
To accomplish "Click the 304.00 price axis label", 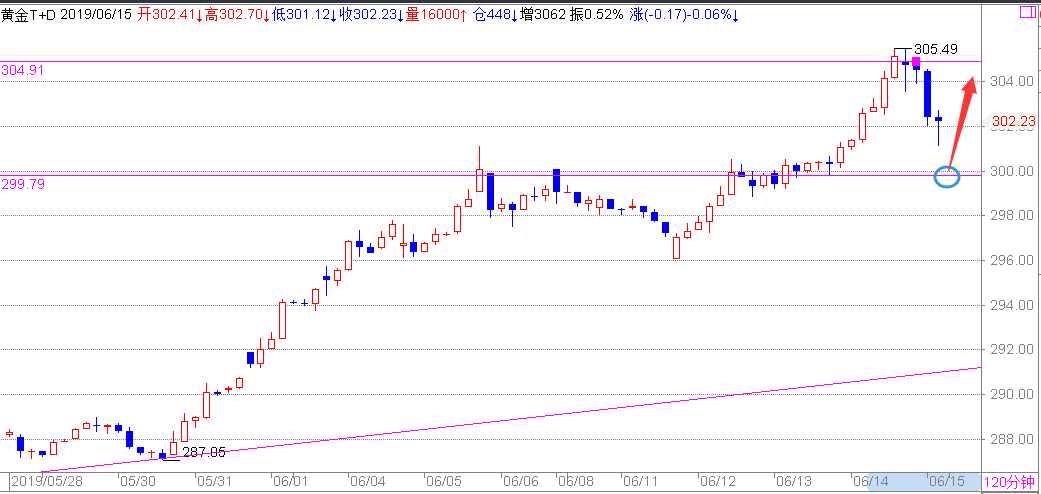I will click(1012, 81).
